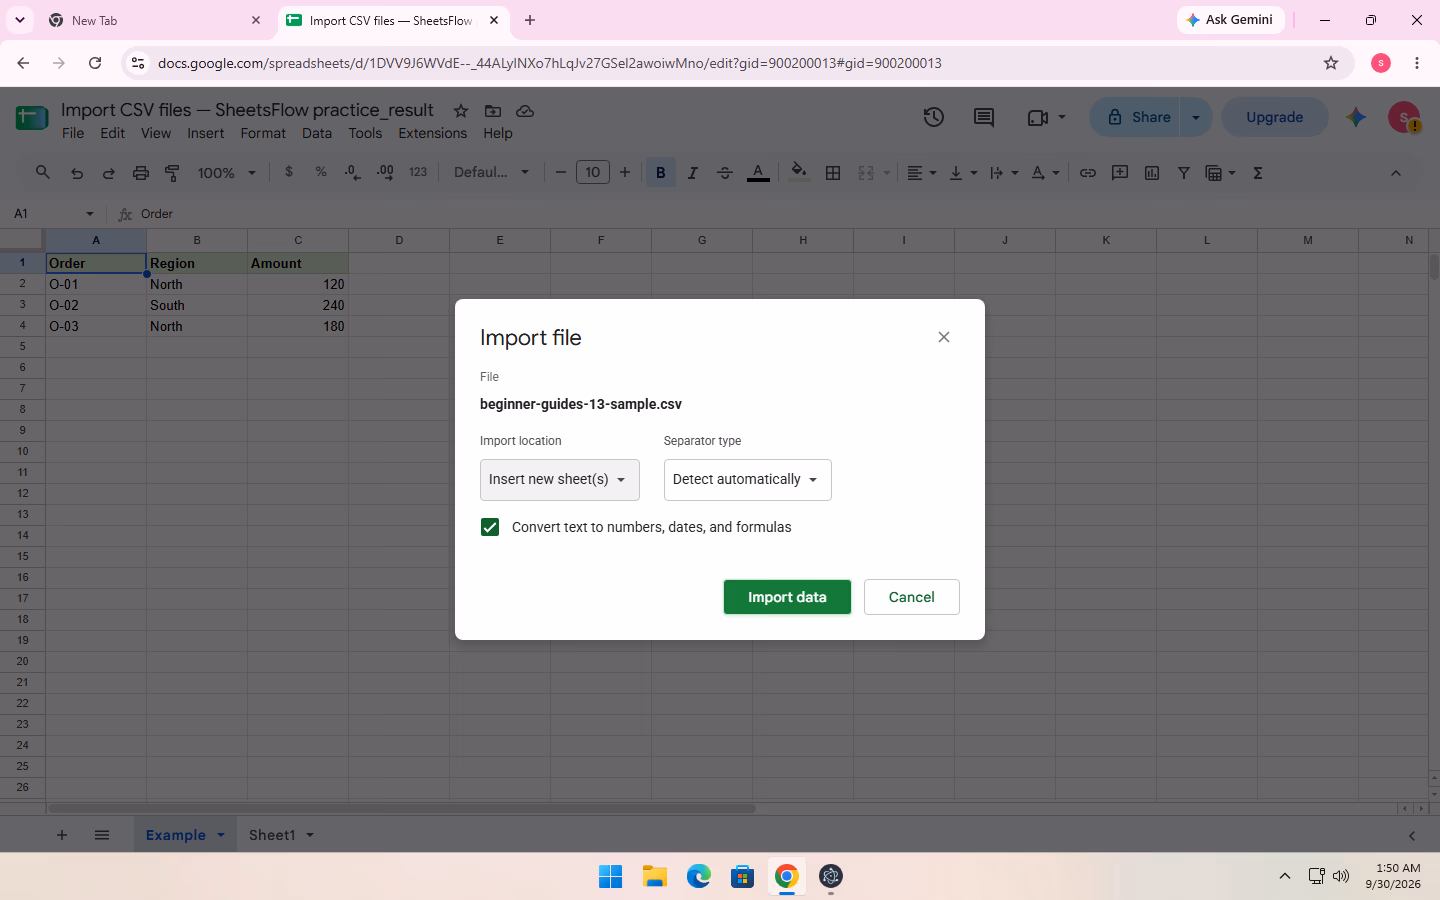Click the Upgrade button

click(1275, 117)
